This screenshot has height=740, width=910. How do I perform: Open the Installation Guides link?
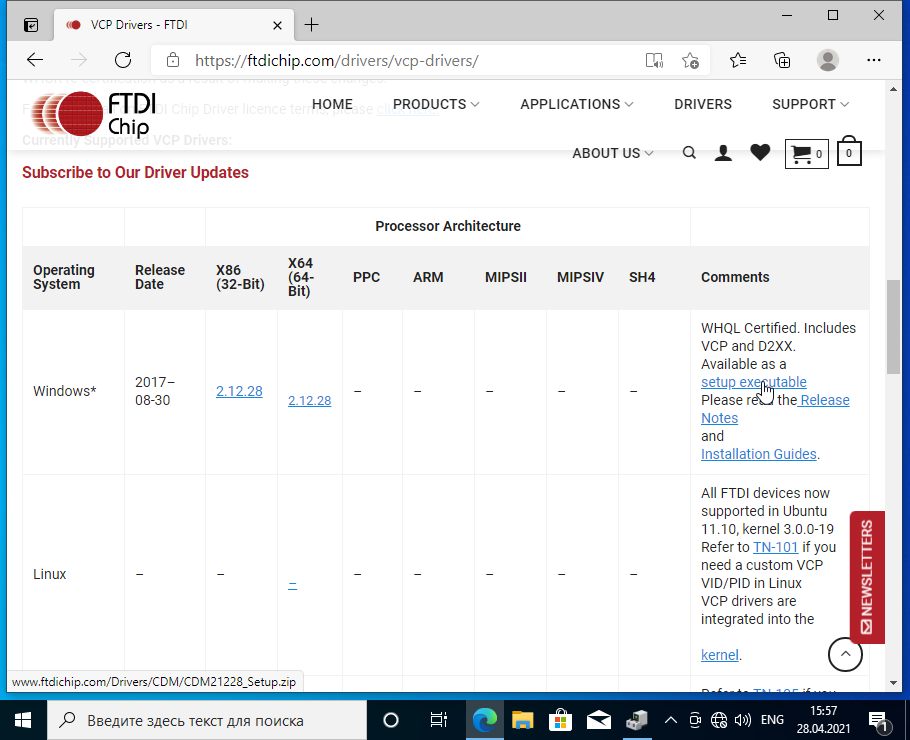coord(759,454)
